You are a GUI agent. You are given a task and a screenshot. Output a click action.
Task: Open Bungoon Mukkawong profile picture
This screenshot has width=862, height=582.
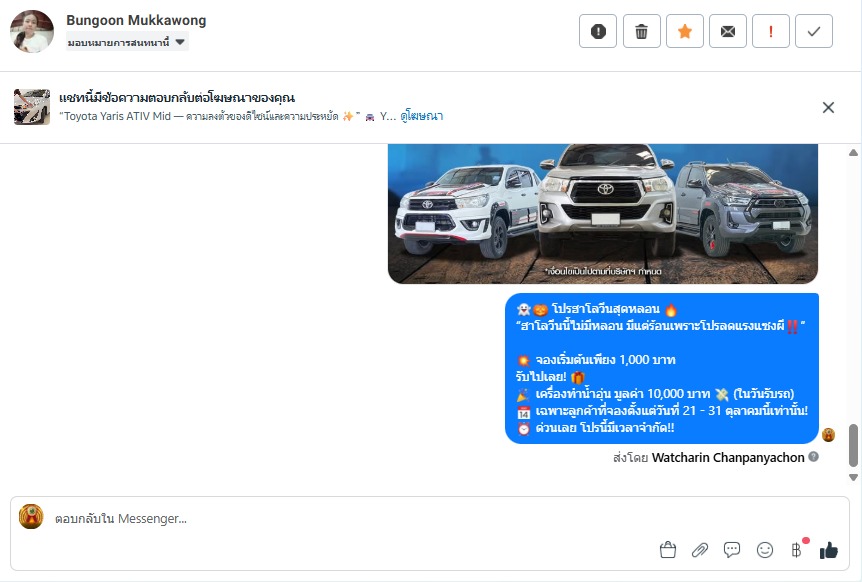tap(32, 31)
